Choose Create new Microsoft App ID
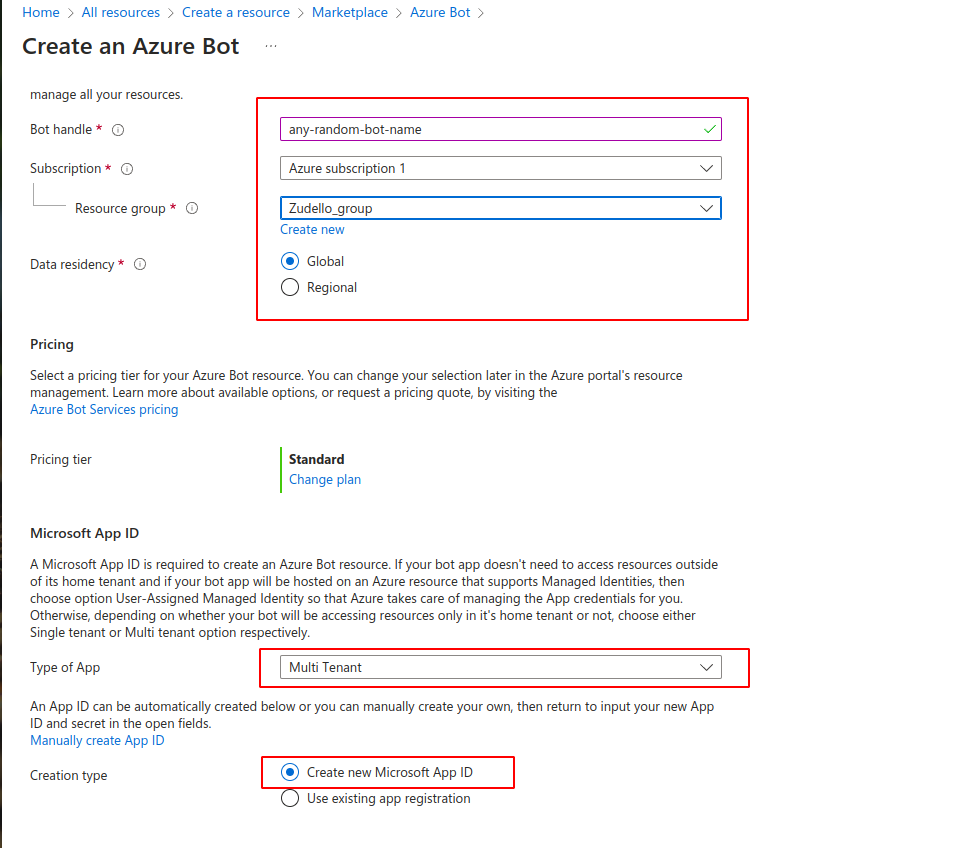 [x=290, y=772]
